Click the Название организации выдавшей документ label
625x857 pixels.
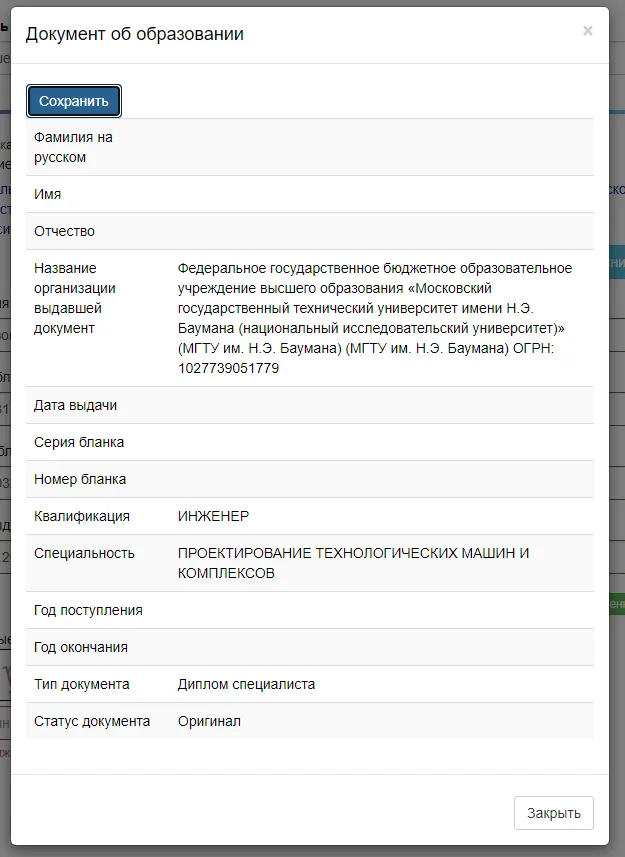click(75, 298)
